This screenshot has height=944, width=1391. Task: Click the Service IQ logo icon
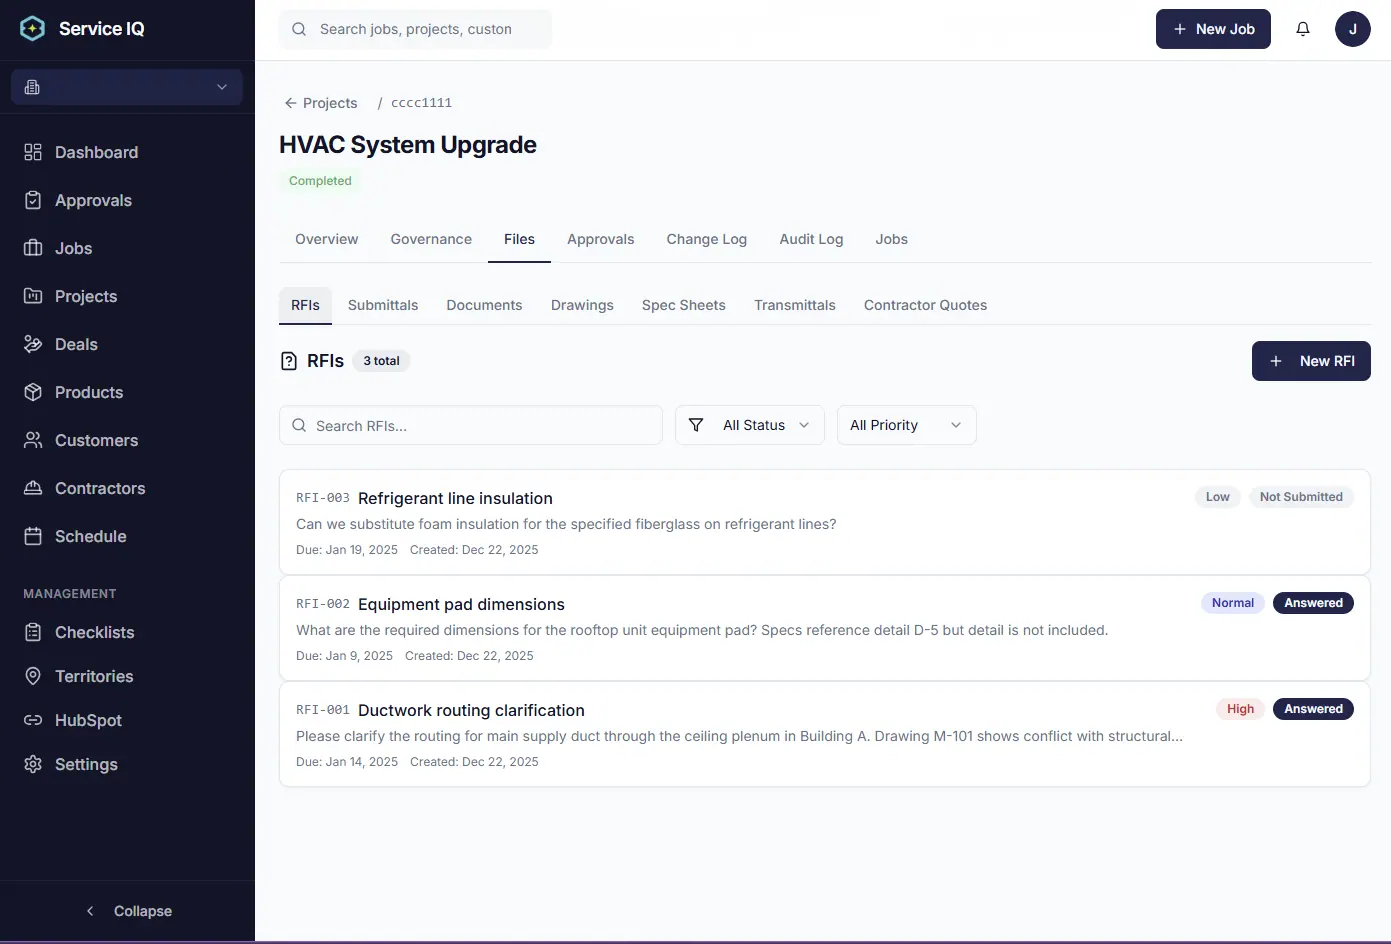pyautogui.click(x=33, y=29)
